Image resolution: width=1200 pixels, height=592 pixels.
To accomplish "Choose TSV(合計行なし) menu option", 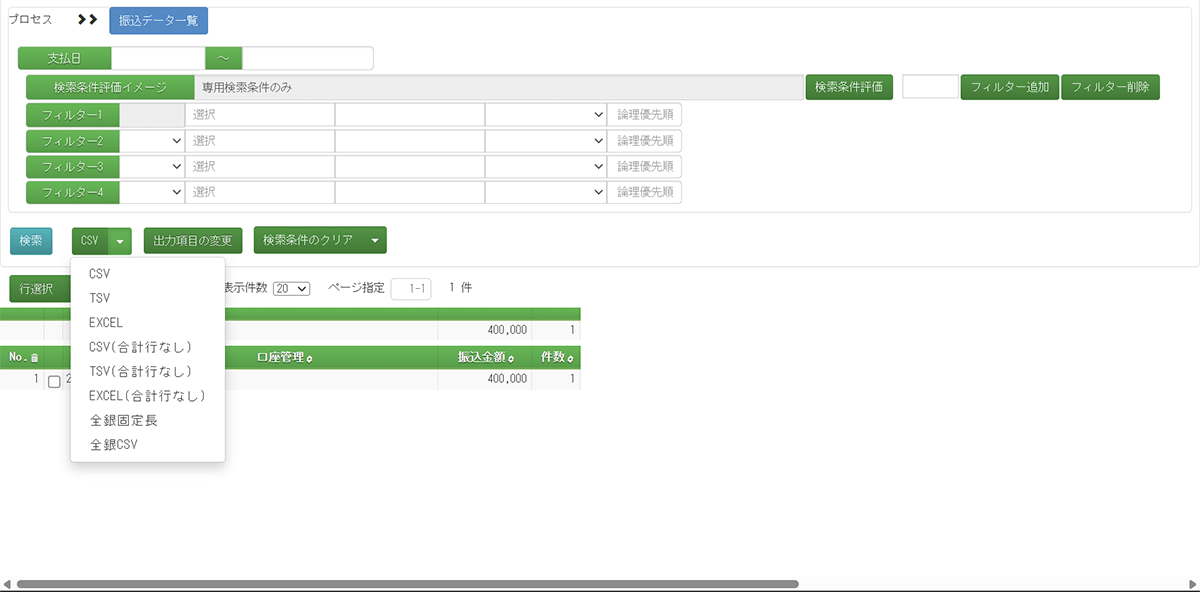I will (x=148, y=371).
